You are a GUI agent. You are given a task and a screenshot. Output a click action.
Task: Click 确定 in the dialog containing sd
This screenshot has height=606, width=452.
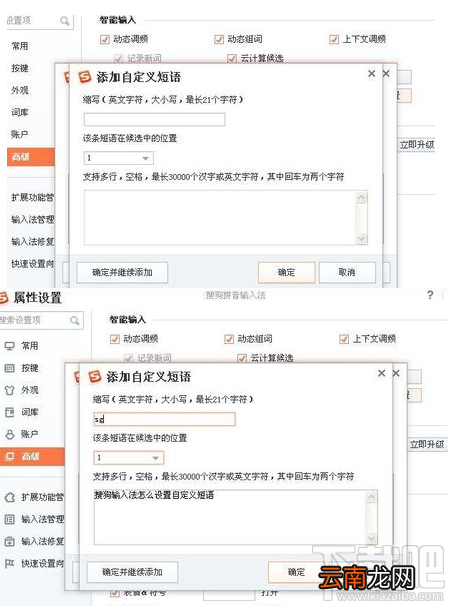(296, 572)
